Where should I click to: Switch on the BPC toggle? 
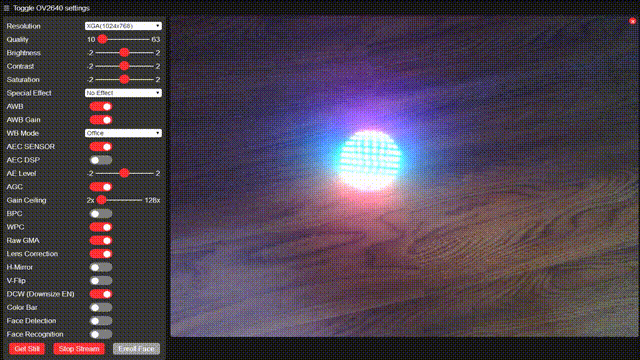click(x=101, y=213)
